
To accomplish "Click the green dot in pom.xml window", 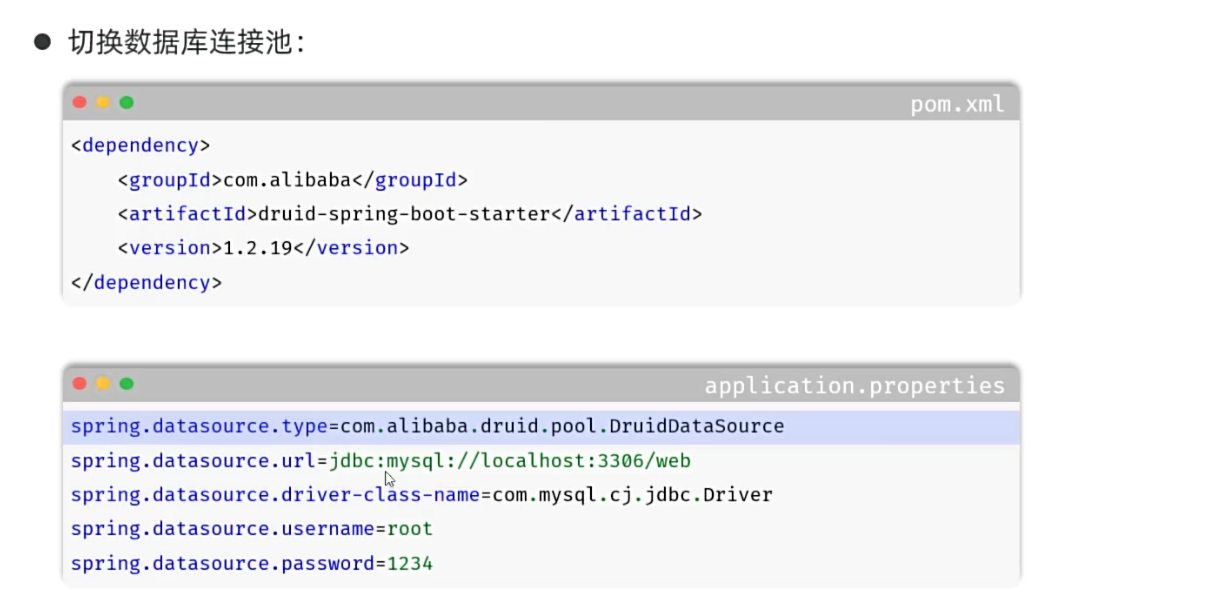I will pos(126,103).
